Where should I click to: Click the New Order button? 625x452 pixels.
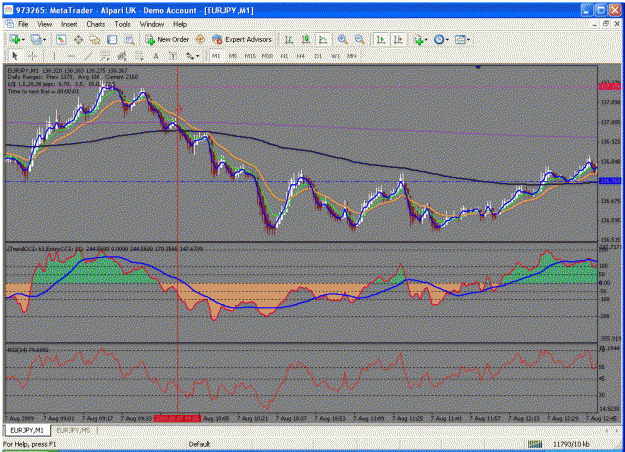tap(167, 39)
